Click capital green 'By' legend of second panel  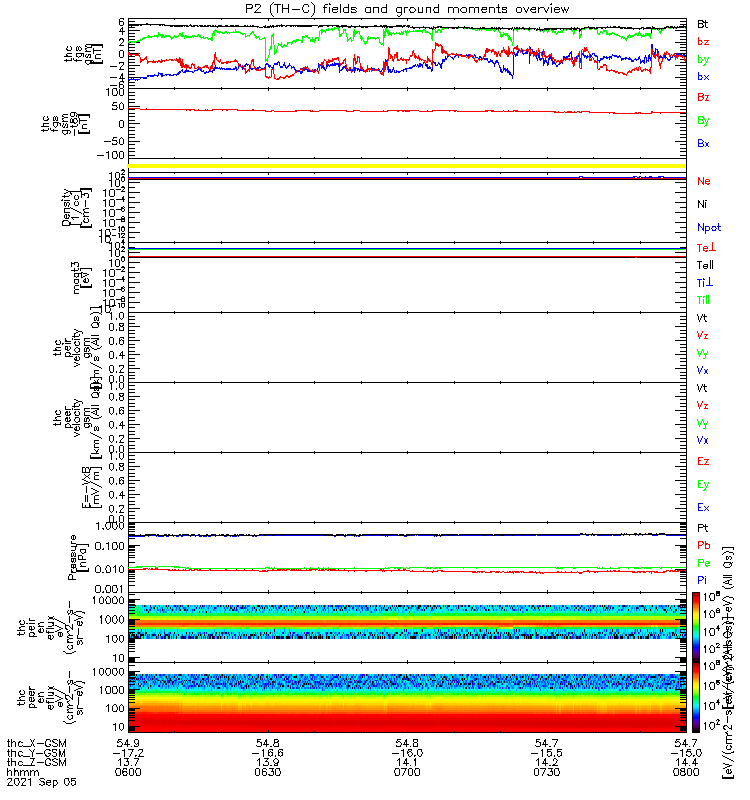tap(703, 120)
